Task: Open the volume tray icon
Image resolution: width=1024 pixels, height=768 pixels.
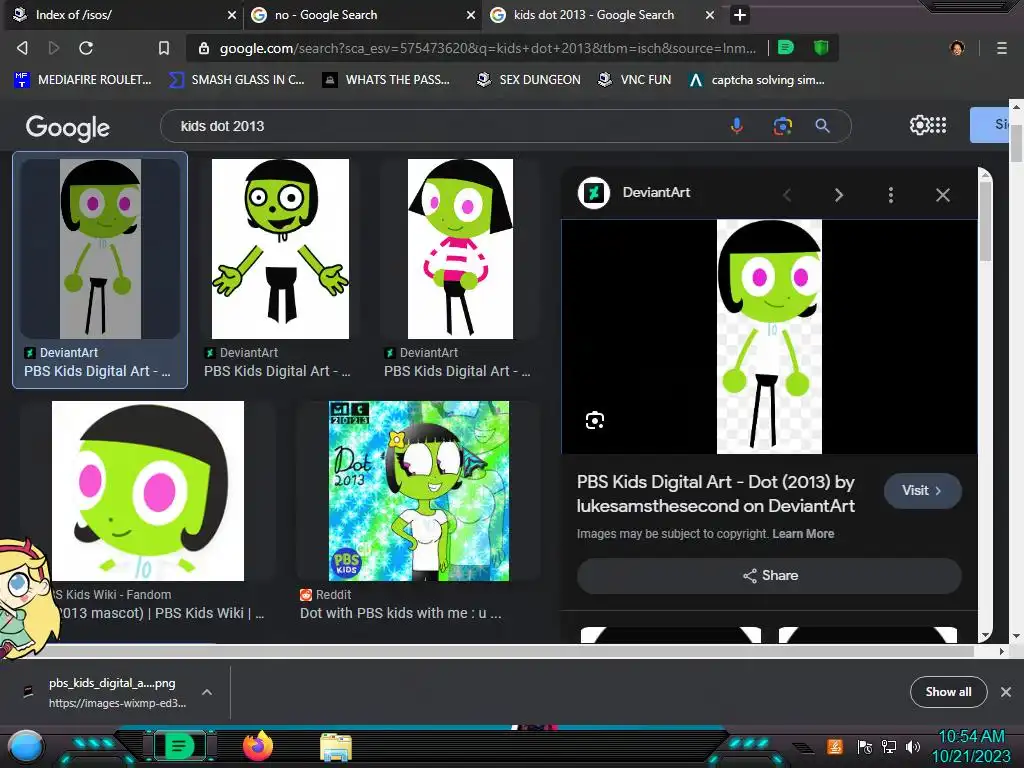Action: [x=913, y=746]
